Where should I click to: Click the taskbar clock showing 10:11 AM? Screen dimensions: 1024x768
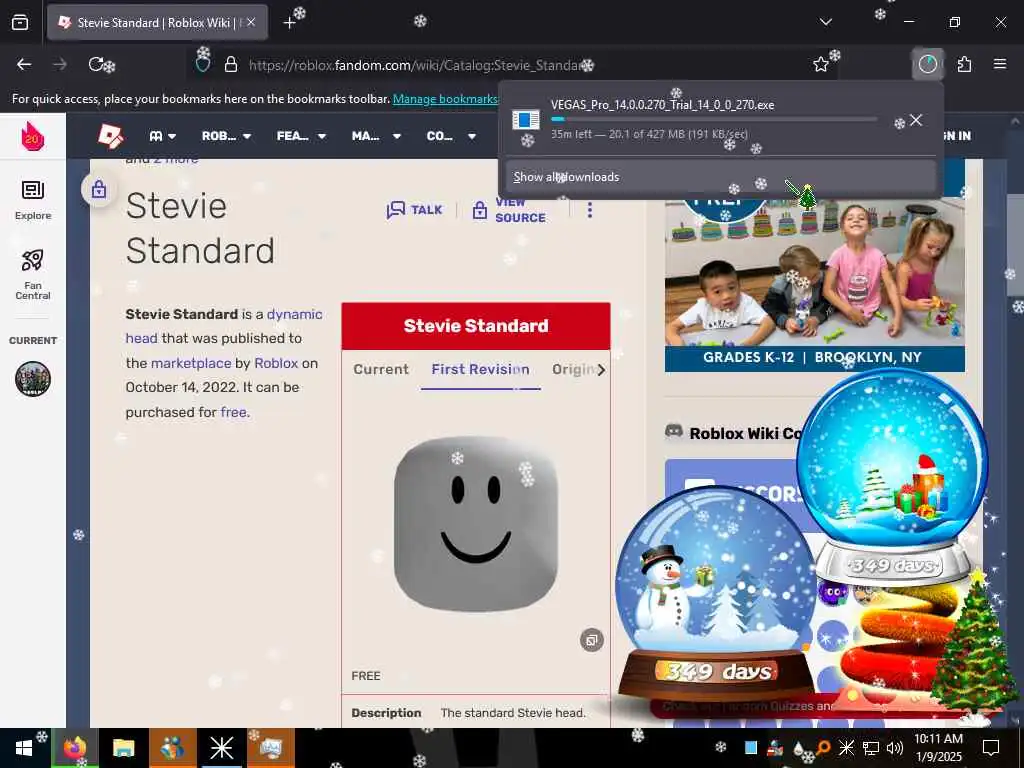pos(938,748)
